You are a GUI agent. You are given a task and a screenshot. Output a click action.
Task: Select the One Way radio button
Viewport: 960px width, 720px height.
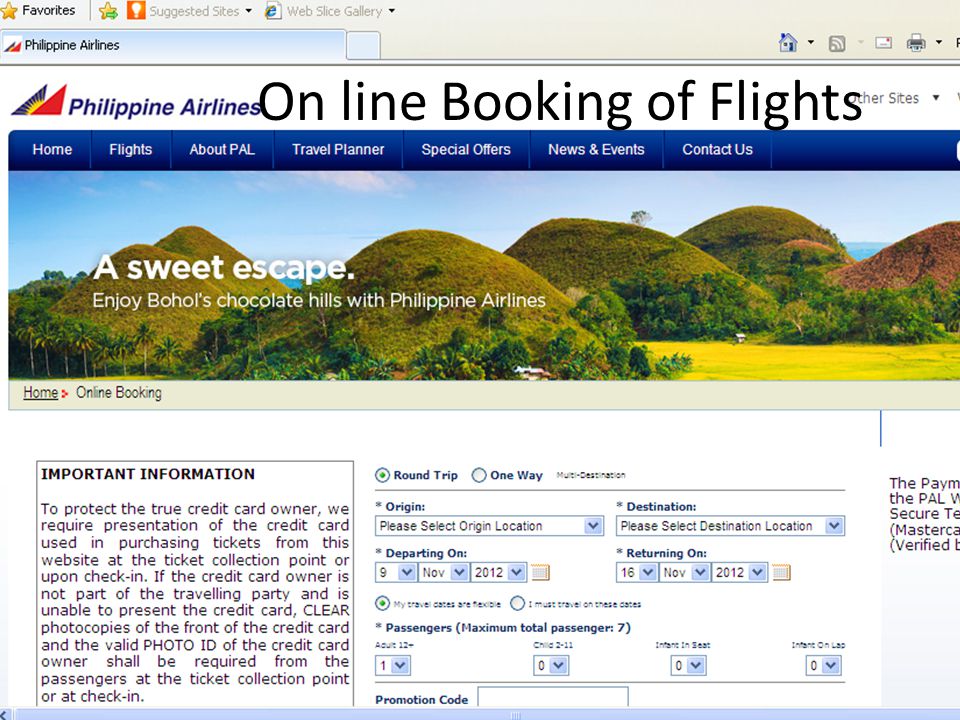click(x=479, y=475)
